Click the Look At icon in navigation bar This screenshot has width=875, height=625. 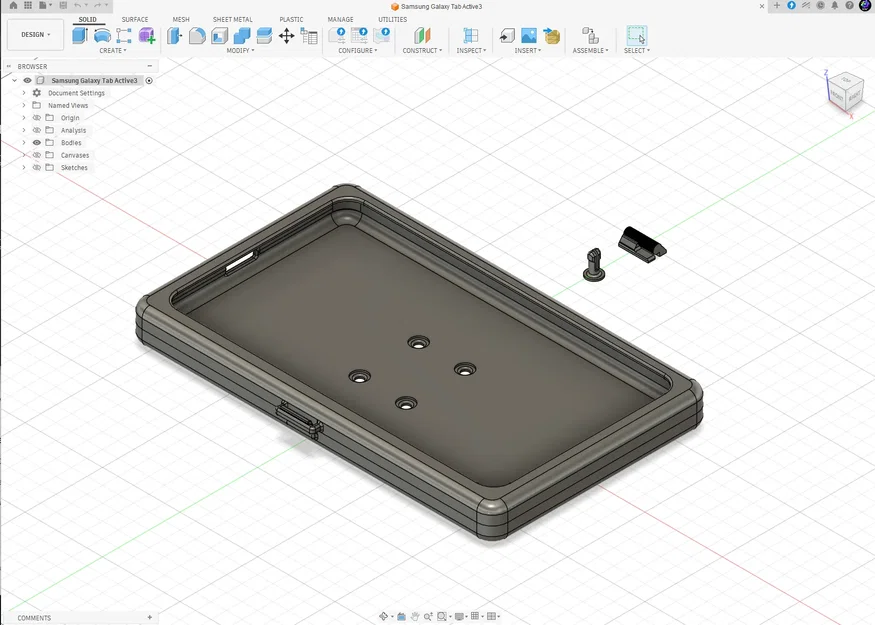(401, 616)
